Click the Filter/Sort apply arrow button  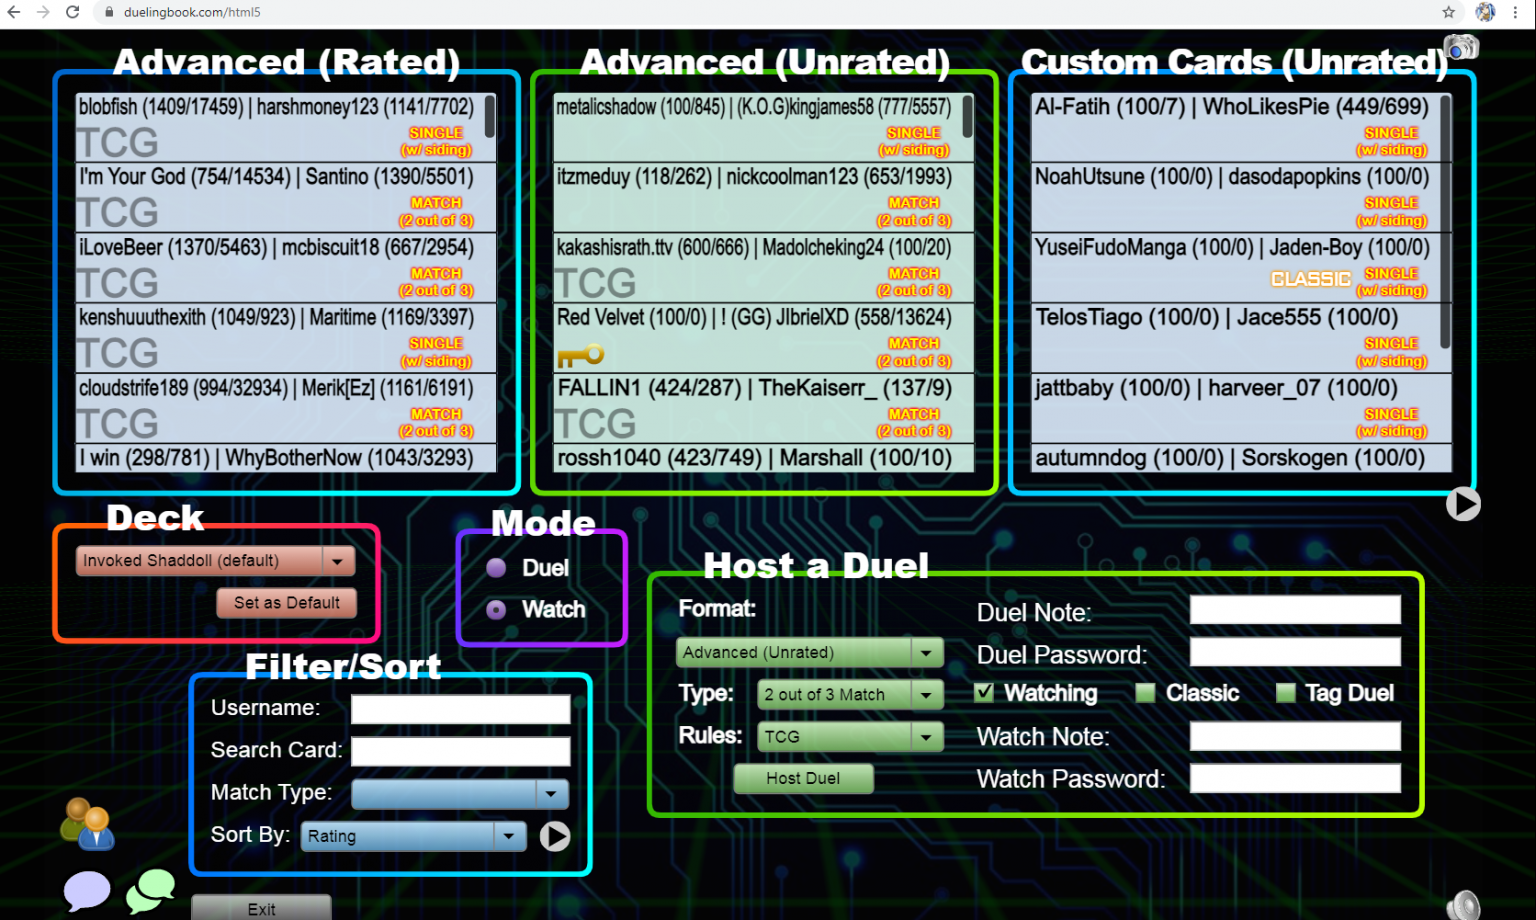(555, 836)
